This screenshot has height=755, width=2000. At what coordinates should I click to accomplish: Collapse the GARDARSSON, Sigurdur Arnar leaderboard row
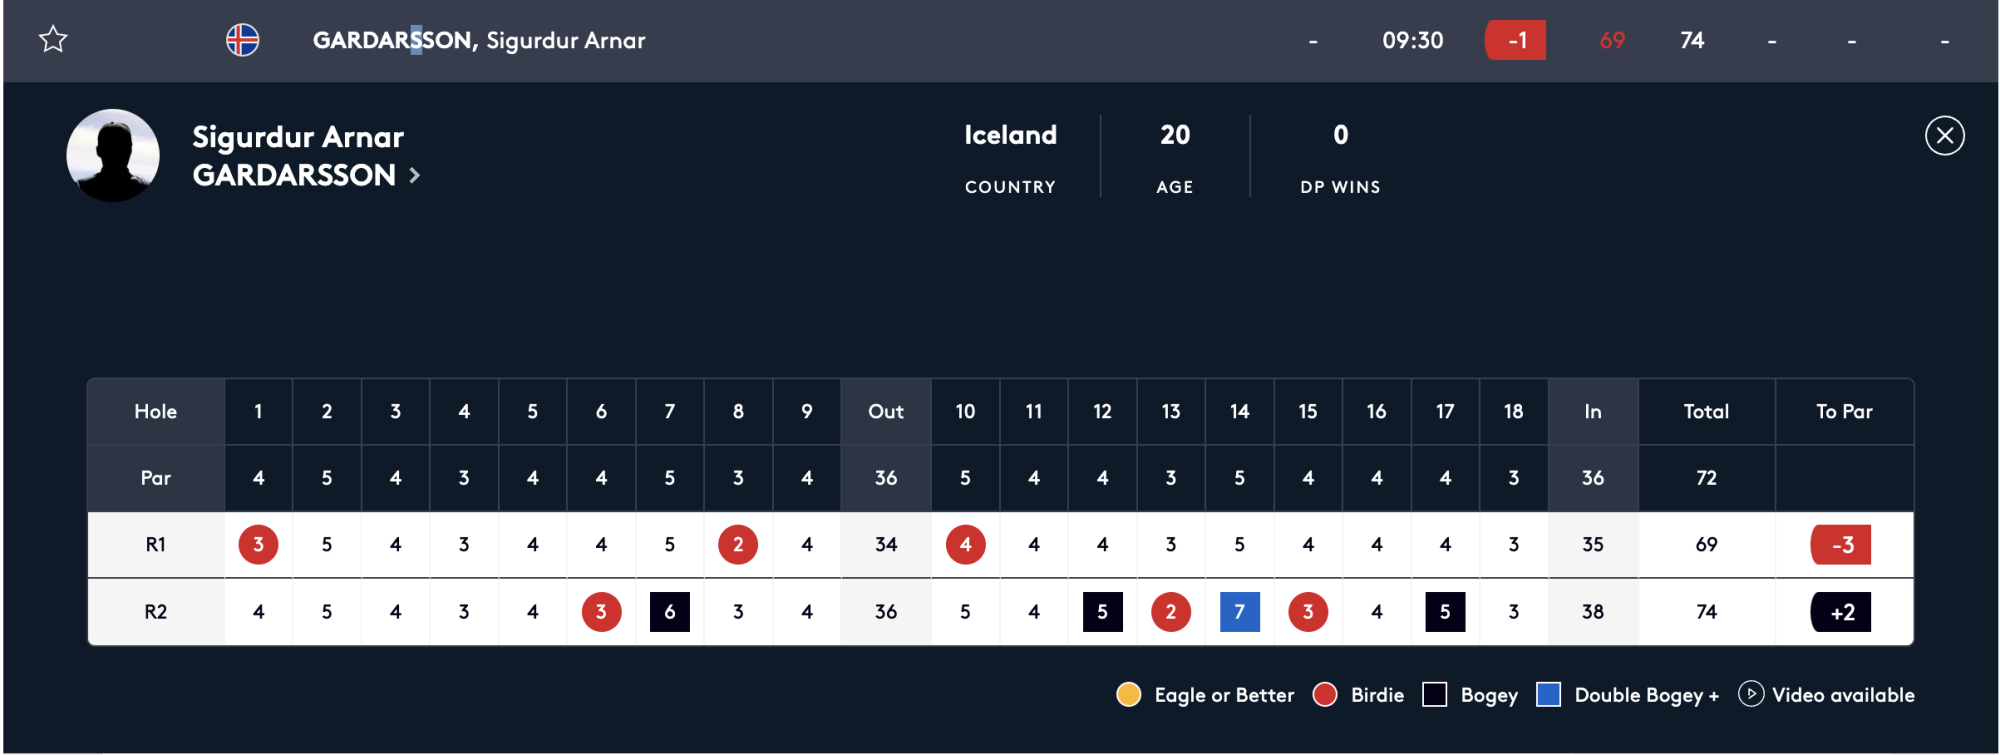[1000, 41]
